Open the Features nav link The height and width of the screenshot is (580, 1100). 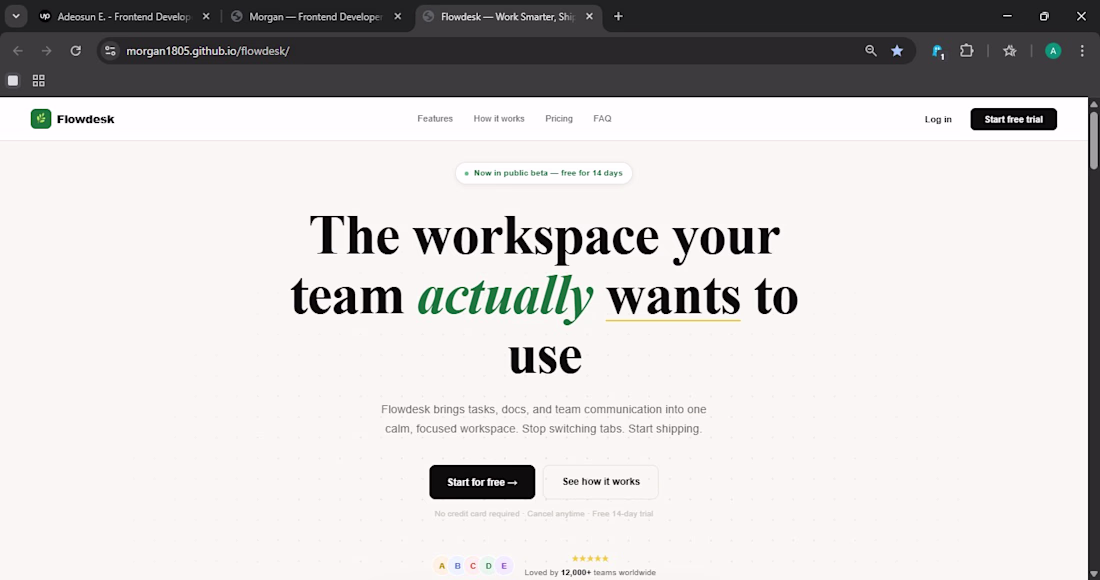coord(435,119)
